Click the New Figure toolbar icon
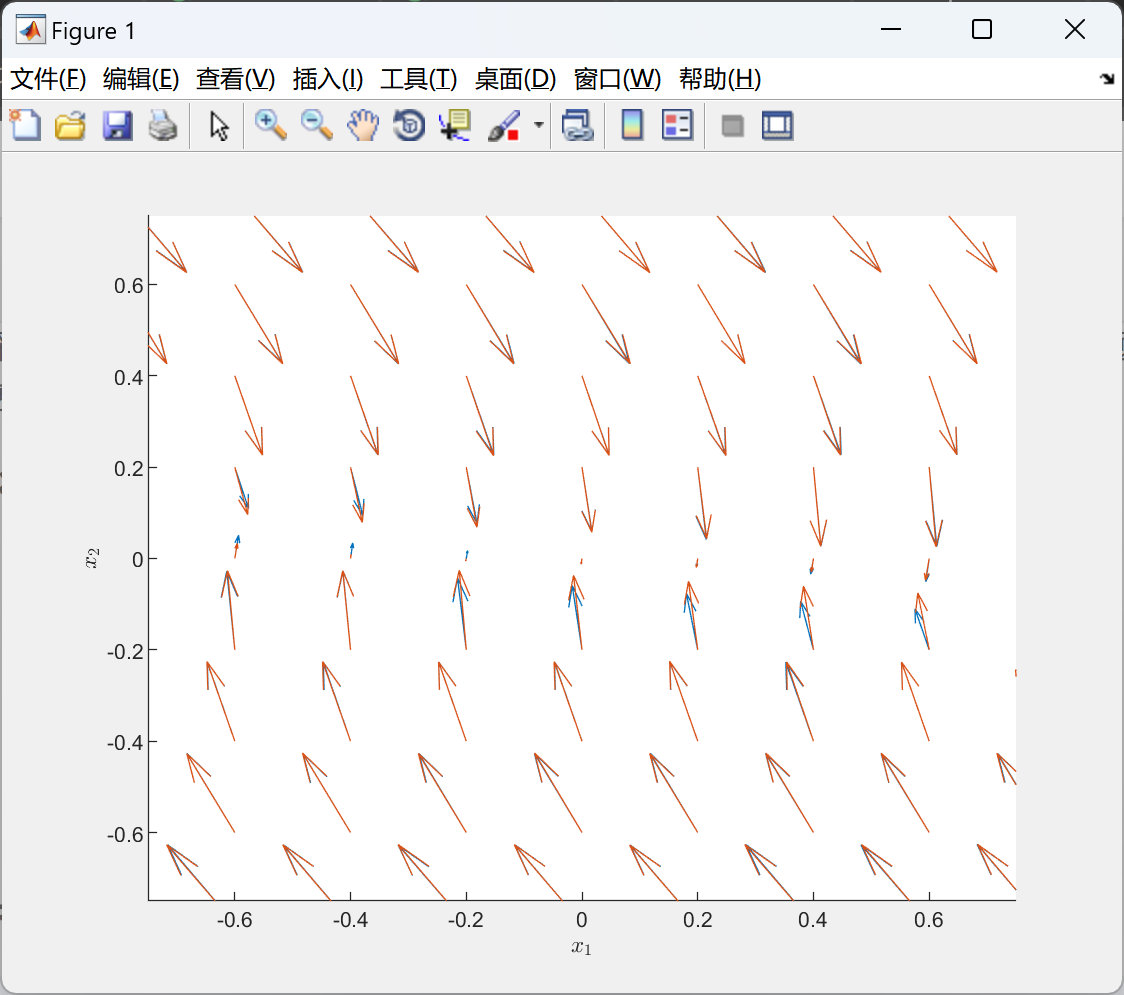1124x995 pixels. pos(25,125)
